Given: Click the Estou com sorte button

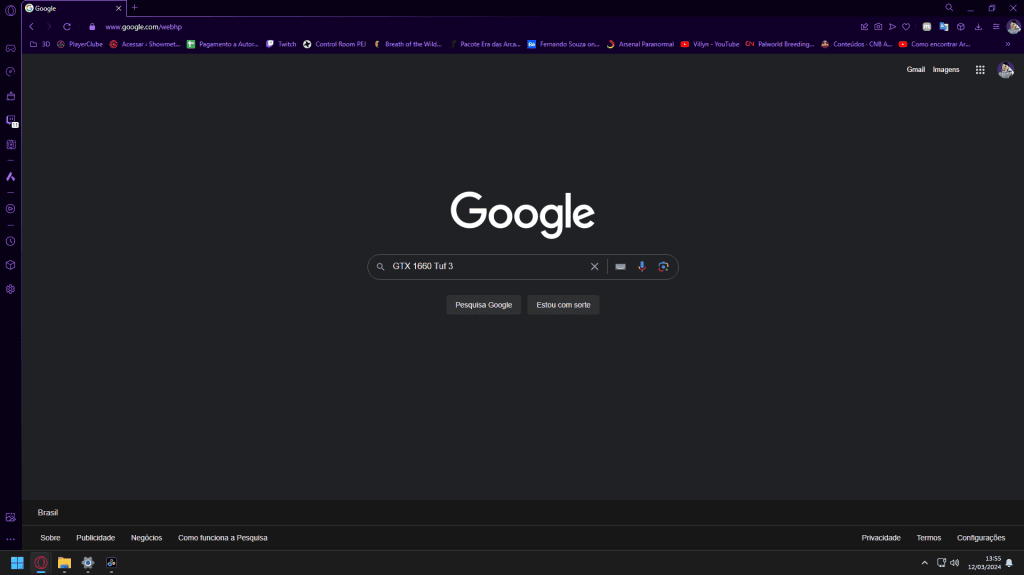Looking at the screenshot, I should (564, 305).
